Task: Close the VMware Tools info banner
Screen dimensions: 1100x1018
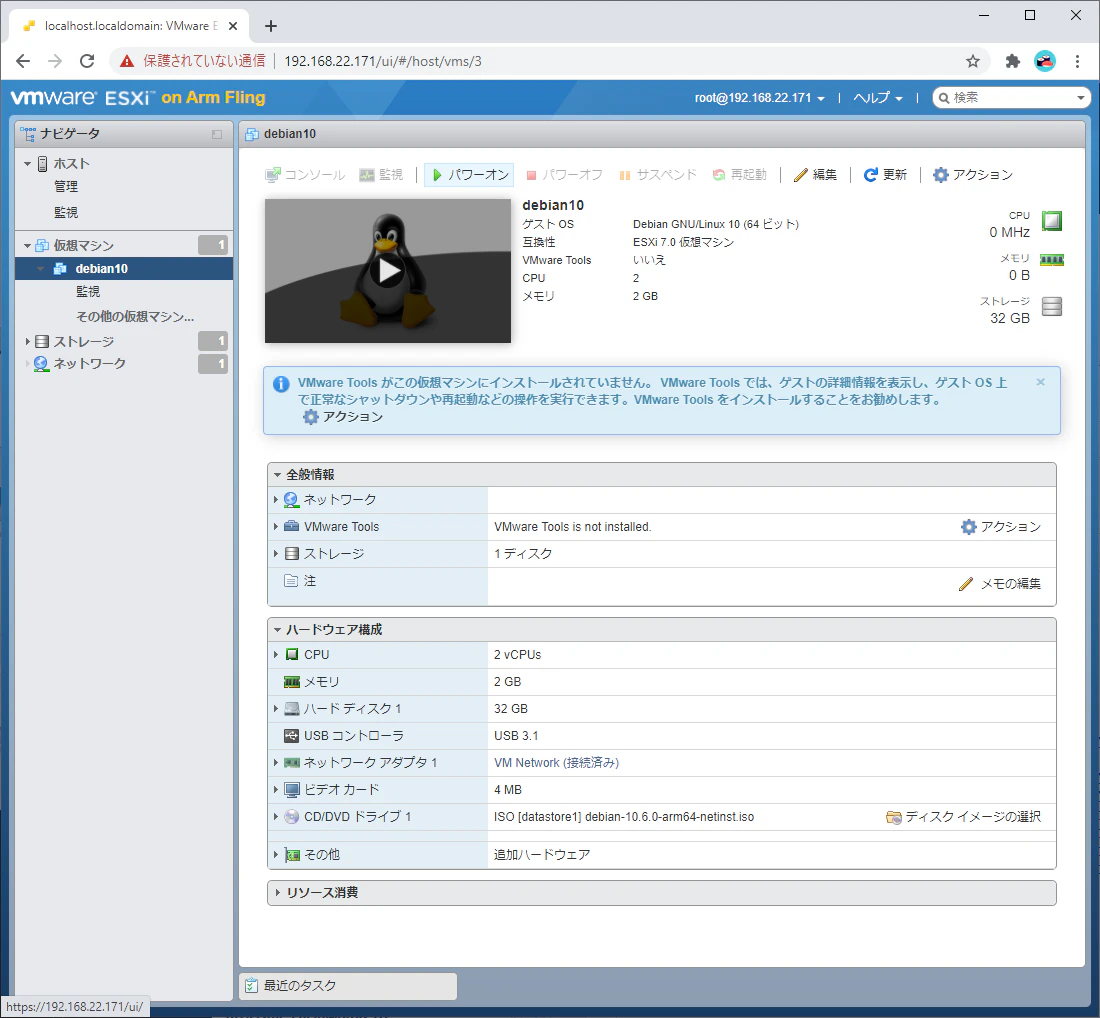Action: point(1040,382)
